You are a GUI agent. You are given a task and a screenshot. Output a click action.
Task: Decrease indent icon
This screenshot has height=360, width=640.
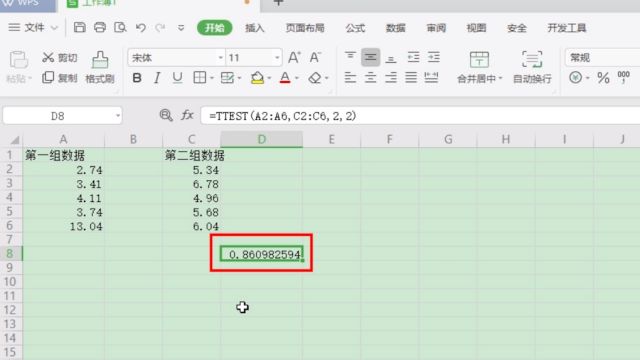pos(413,57)
